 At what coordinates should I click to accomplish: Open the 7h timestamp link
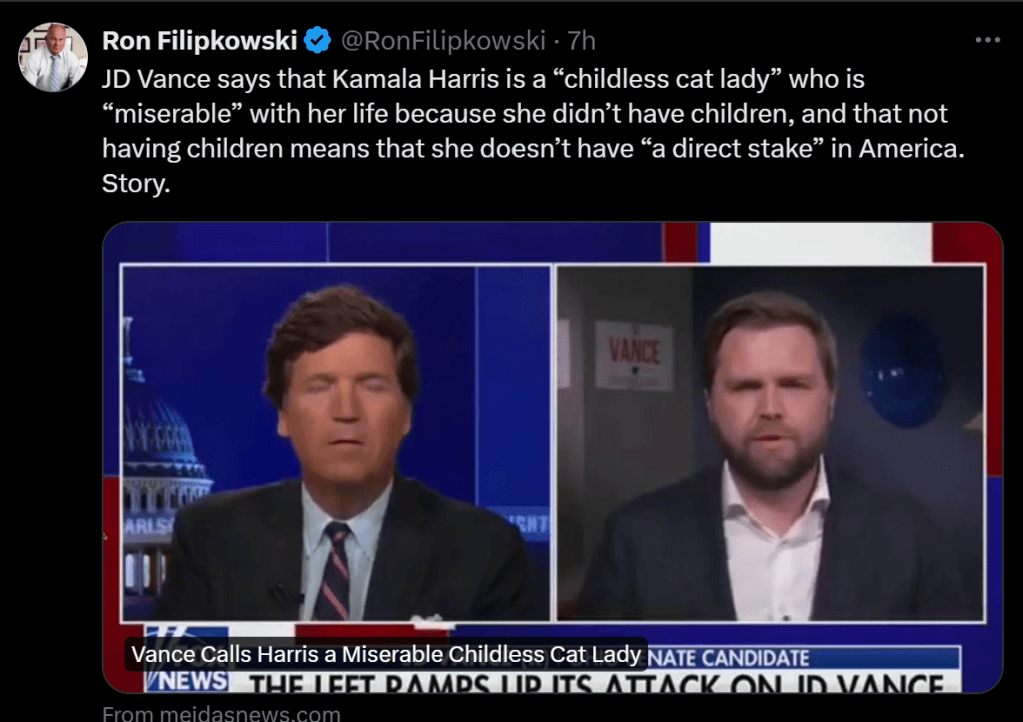click(x=581, y=40)
